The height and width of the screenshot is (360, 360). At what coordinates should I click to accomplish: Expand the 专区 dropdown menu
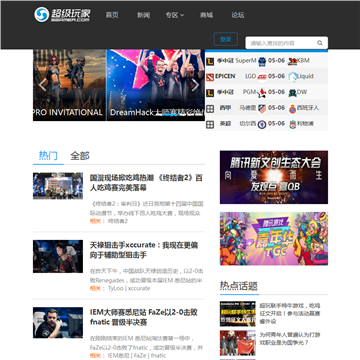point(175,15)
